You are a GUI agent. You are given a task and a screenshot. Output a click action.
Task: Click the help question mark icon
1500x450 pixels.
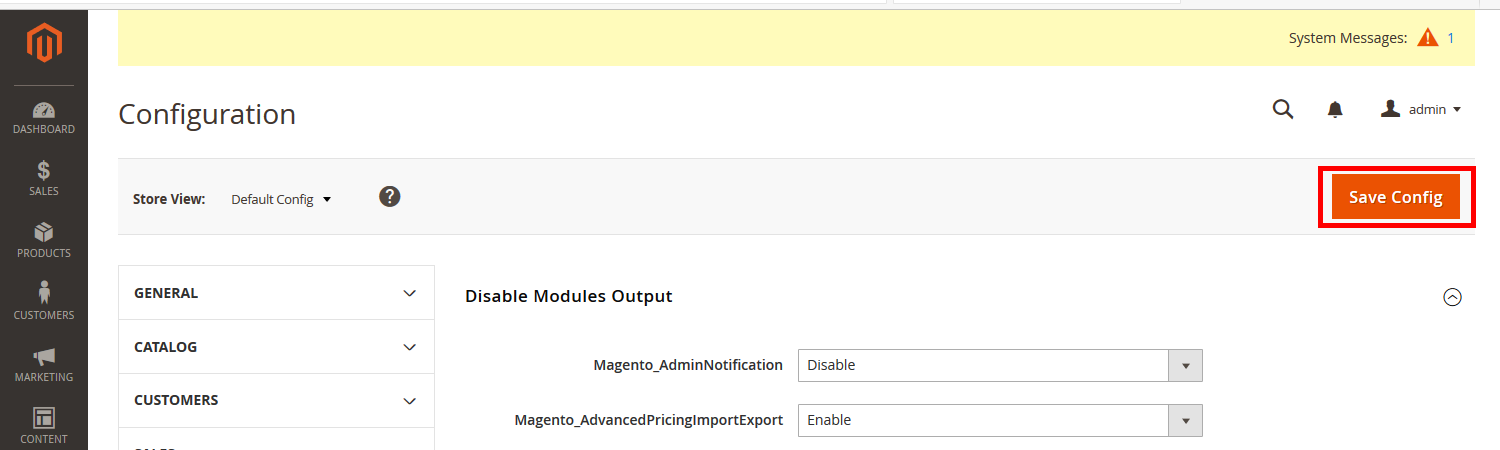390,197
